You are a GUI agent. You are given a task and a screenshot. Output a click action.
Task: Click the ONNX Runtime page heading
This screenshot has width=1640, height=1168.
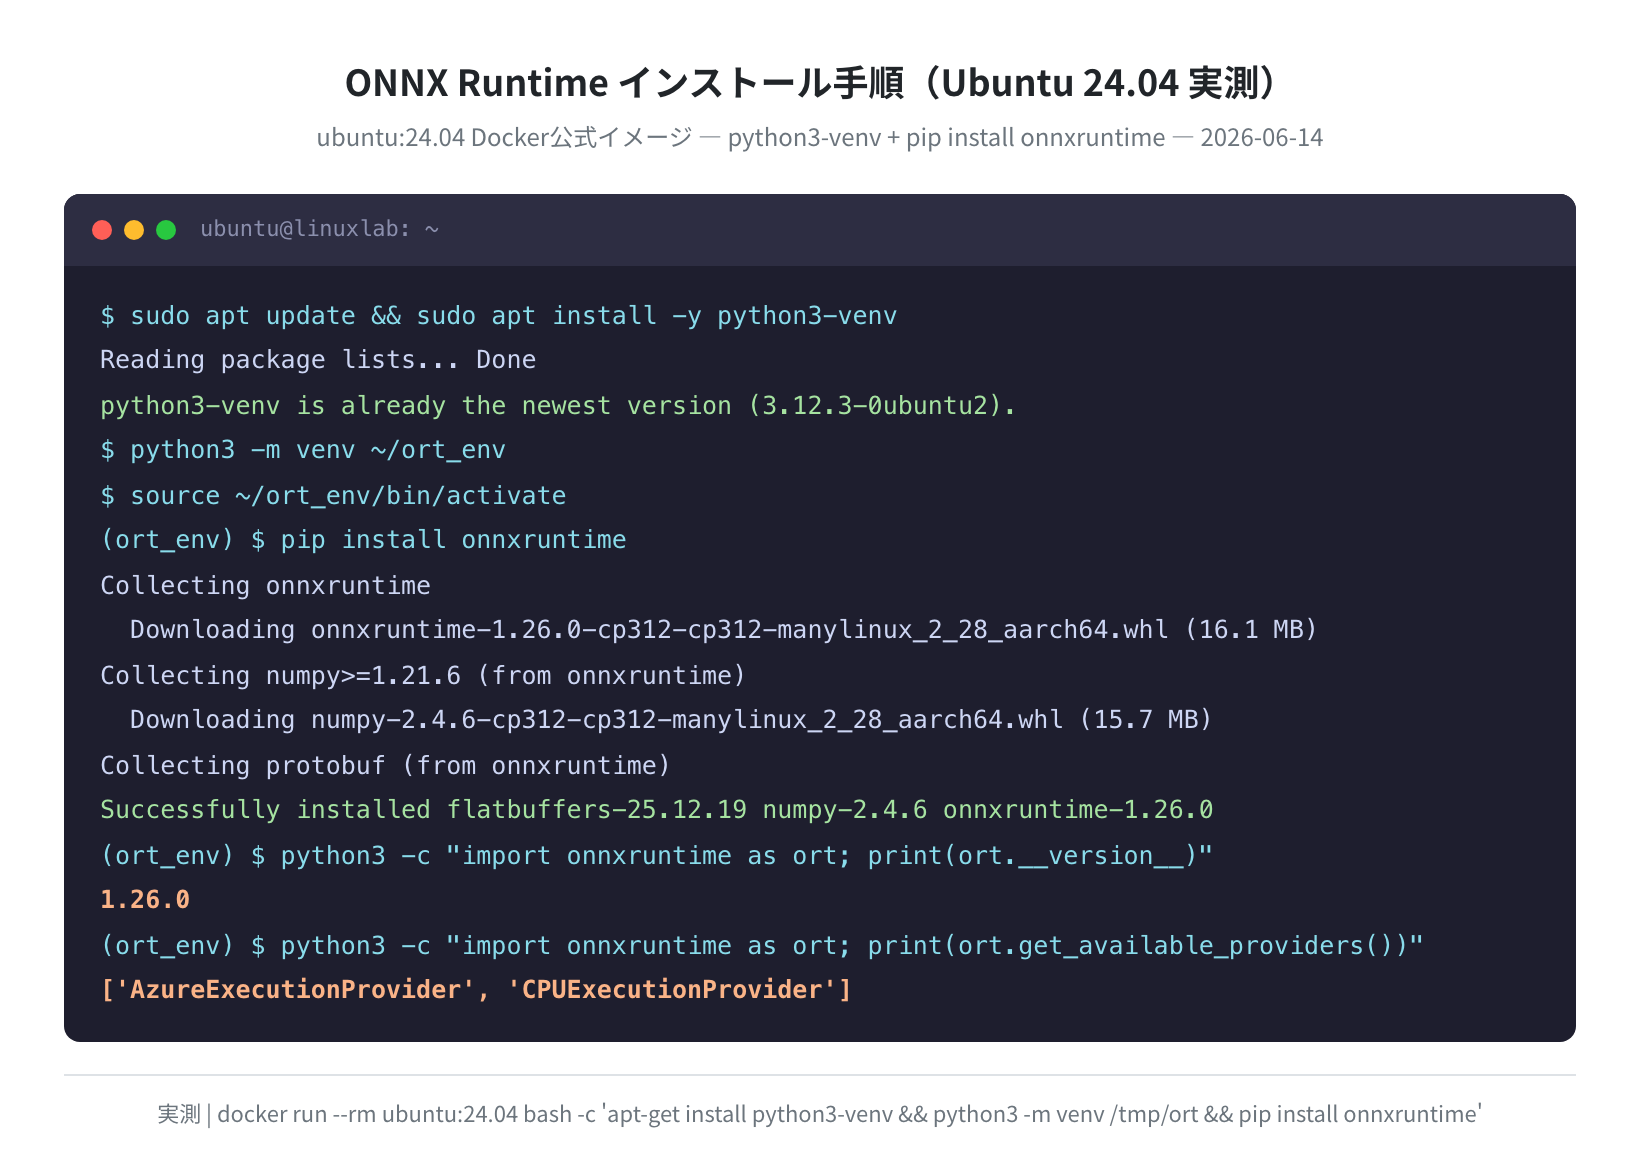point(811,83)
